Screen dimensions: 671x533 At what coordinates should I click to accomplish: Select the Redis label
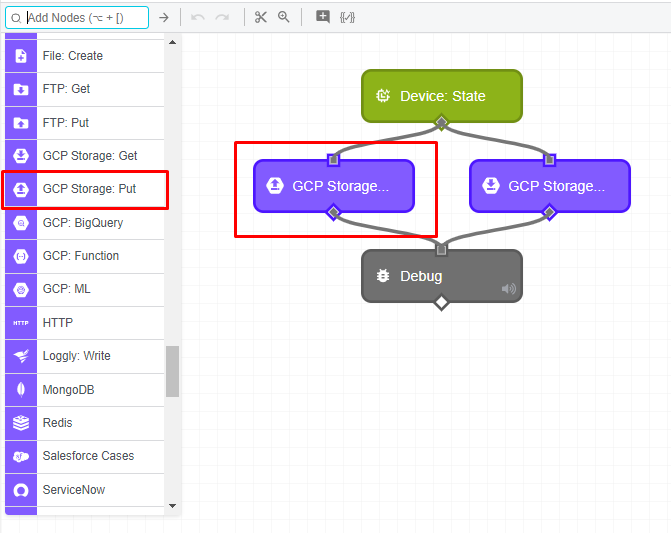pos(58,423)
